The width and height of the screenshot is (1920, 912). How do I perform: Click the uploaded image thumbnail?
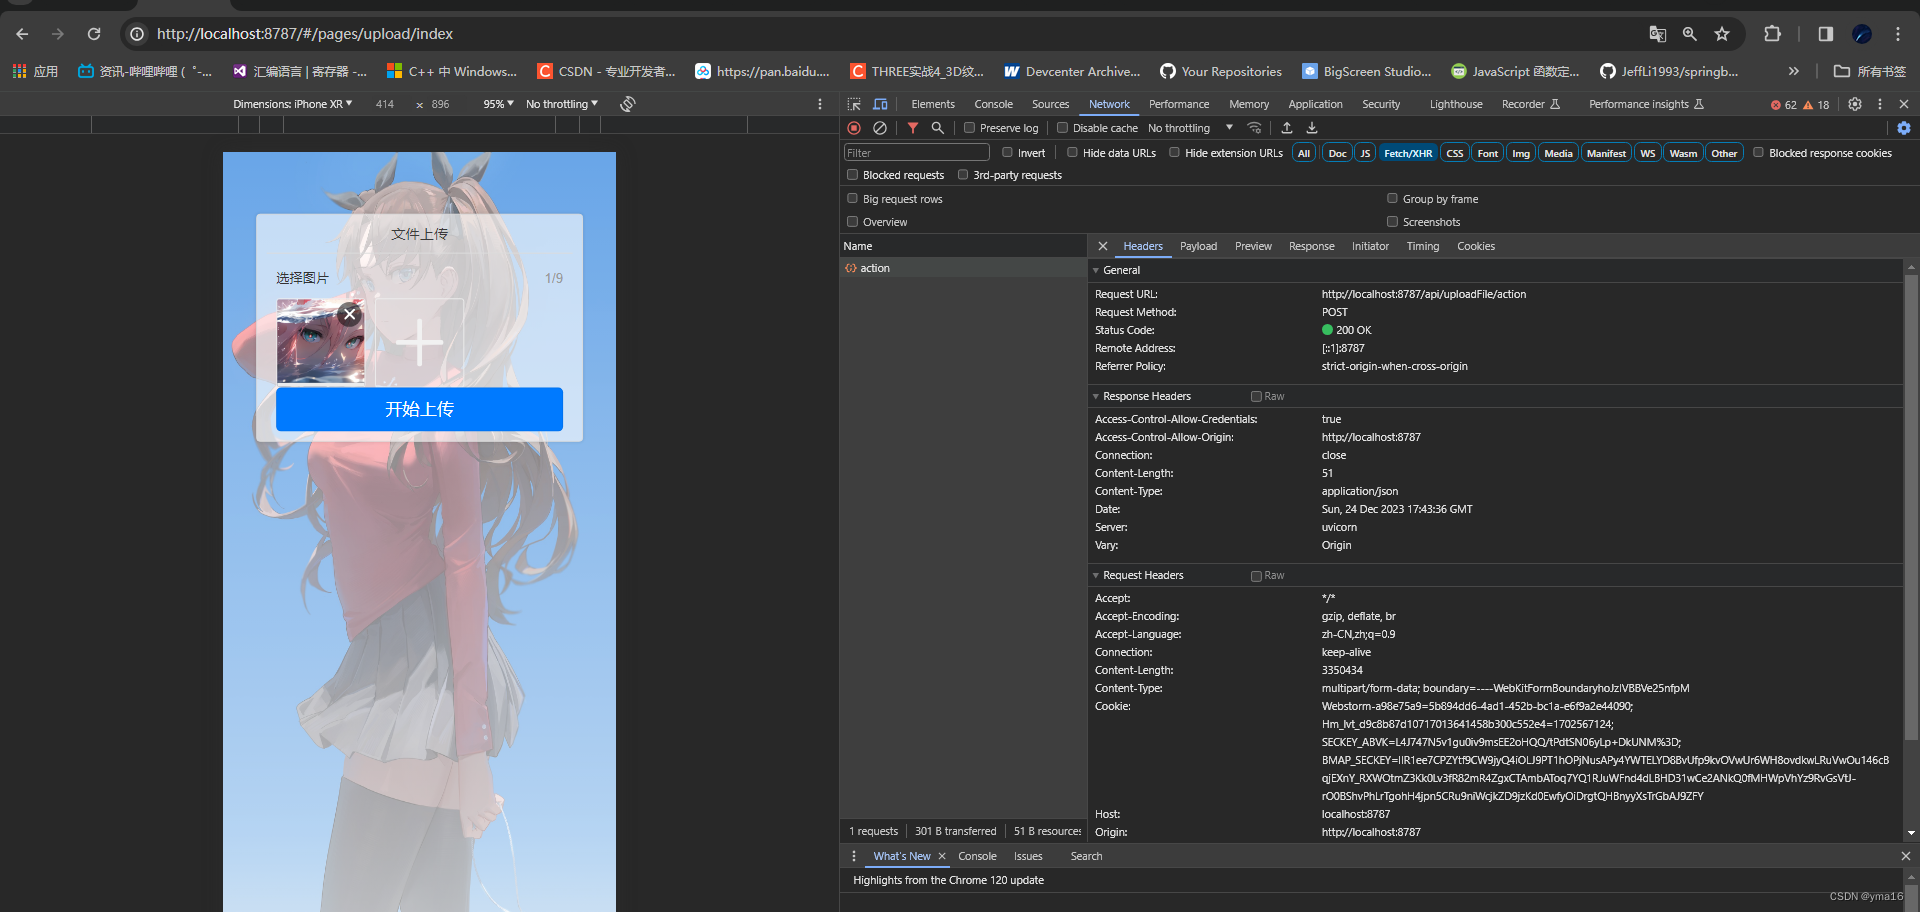[x=320, y=341]
